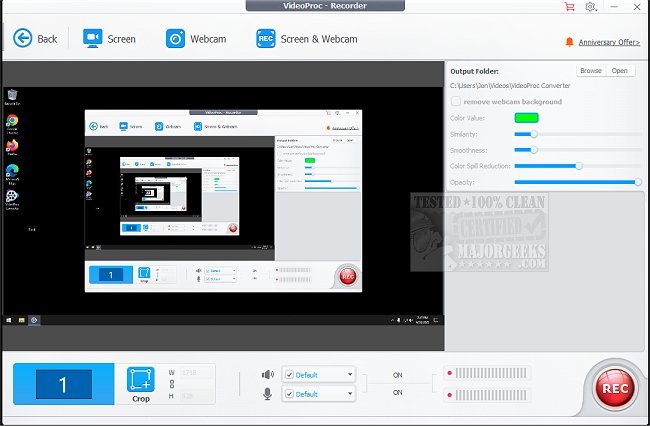
Task: Click the microphone icon
Action: coord(268,394)
